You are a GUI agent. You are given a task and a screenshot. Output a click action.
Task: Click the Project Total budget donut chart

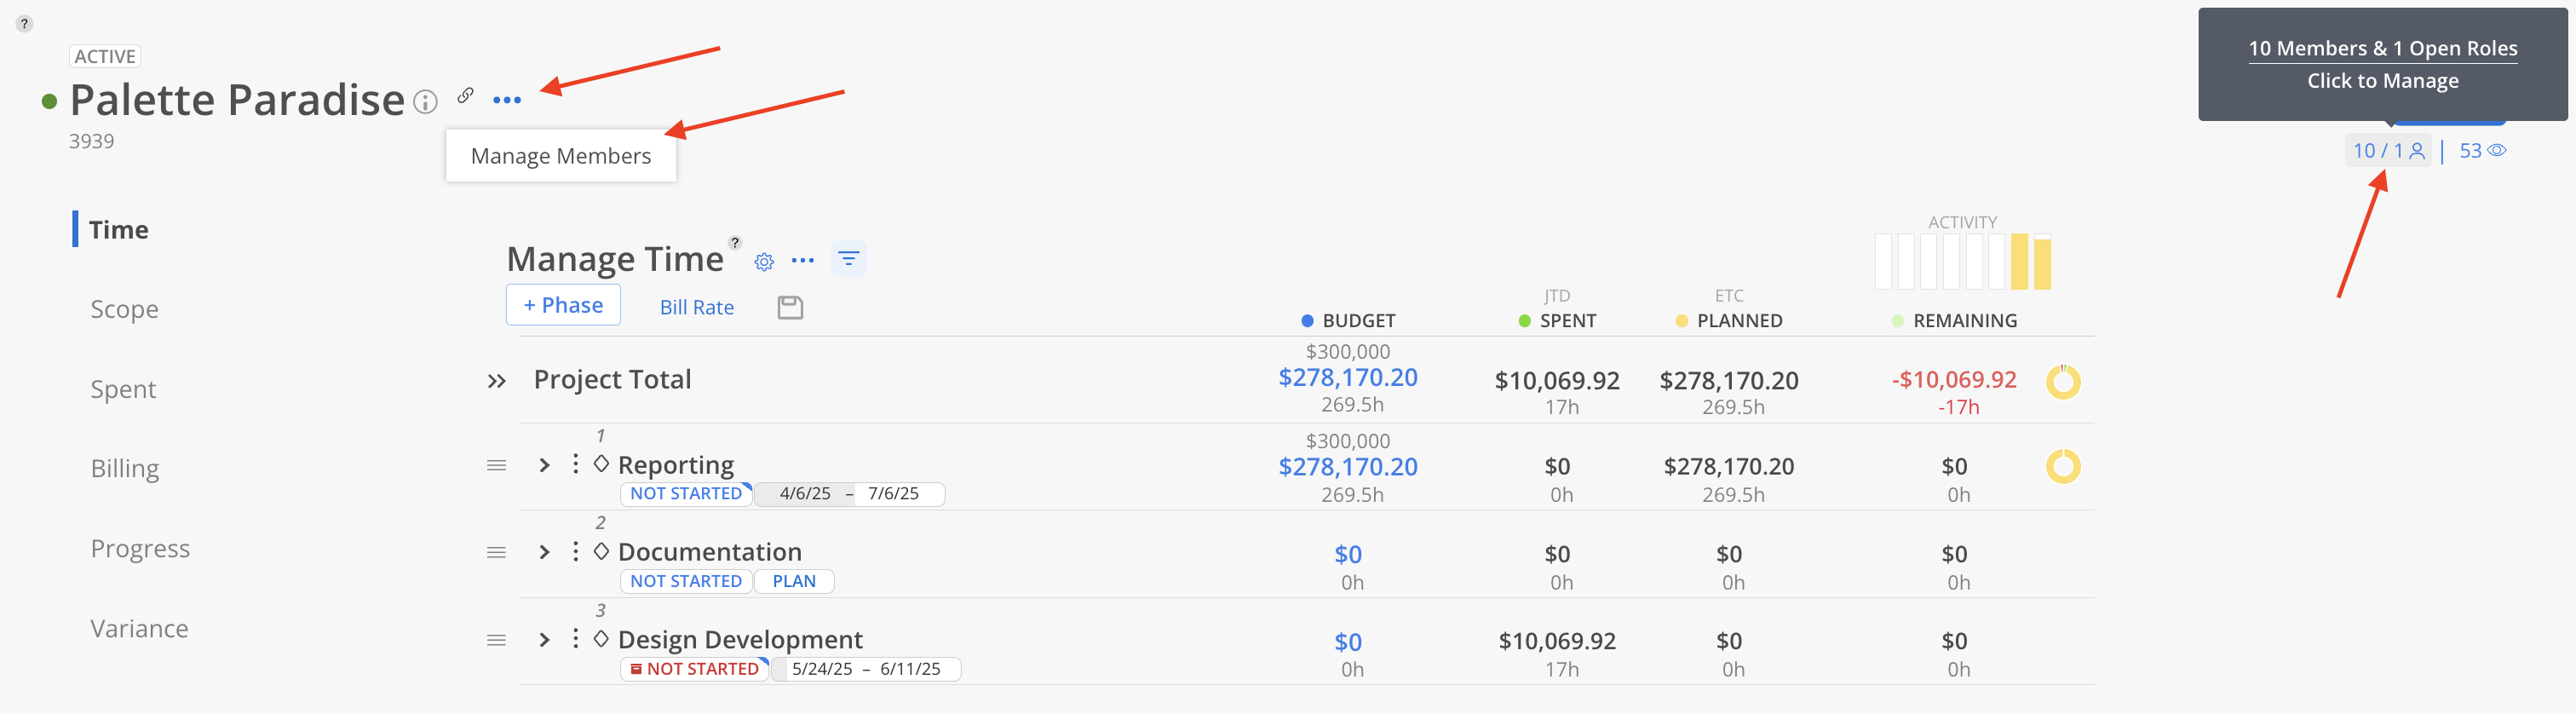point(2062,382)
